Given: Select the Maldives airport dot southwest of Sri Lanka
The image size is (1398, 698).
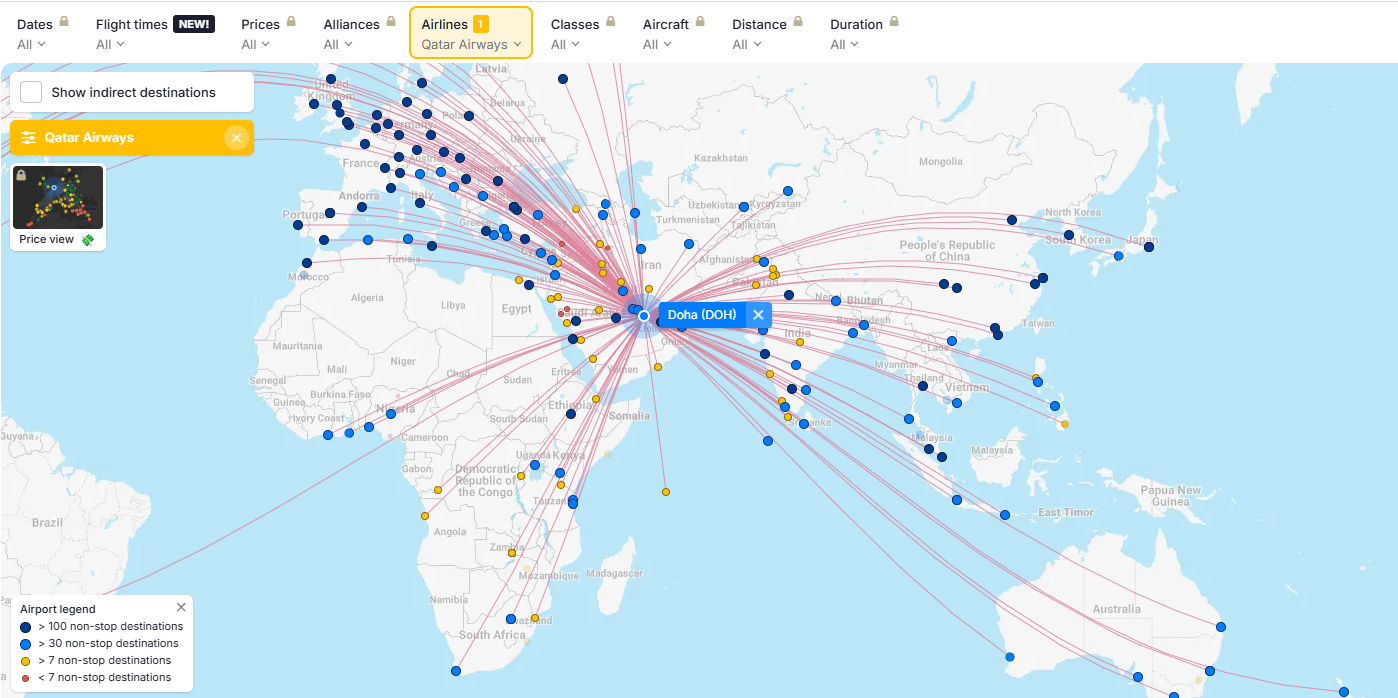Looking at the screenshot, I should [x=768, y=441].
